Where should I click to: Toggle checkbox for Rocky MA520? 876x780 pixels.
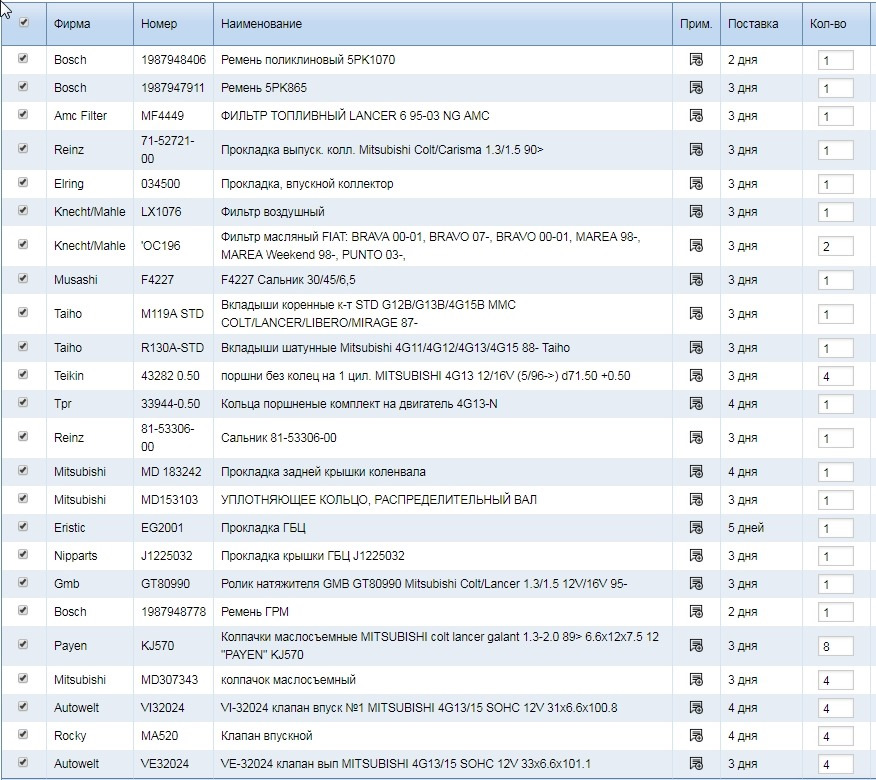click(x=23, y=734)
